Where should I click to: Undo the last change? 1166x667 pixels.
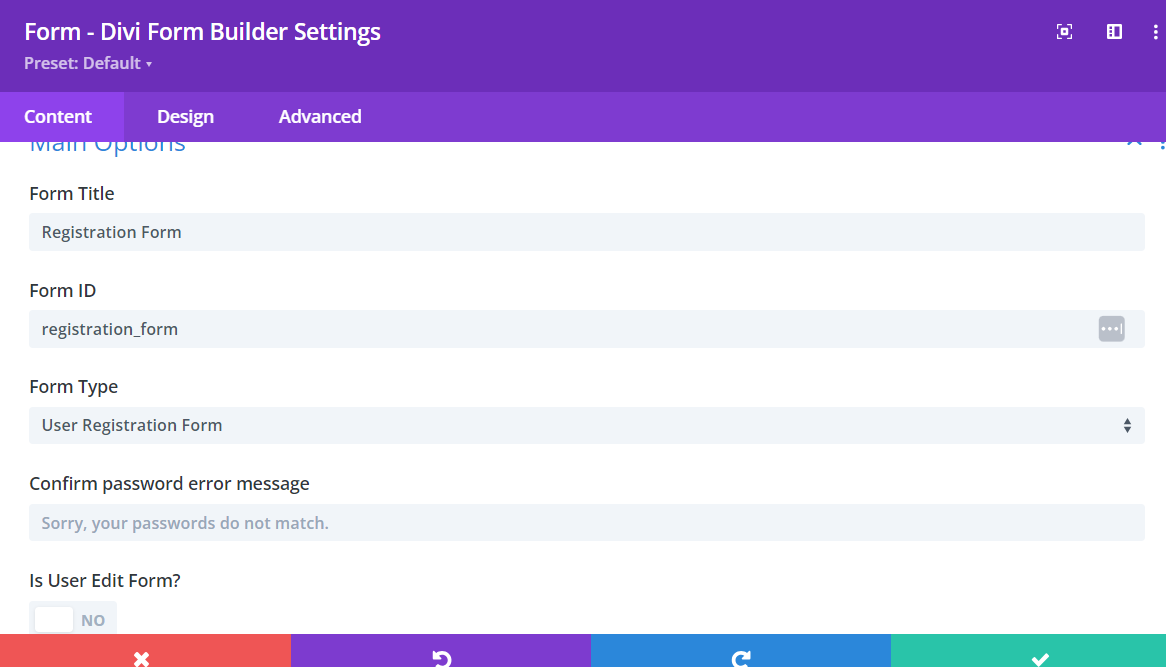click(x=441, y=657)
